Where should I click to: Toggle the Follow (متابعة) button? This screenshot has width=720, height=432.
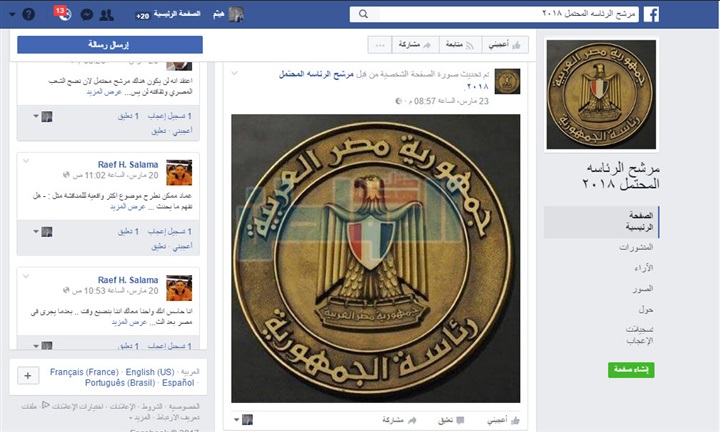(461, 45)
